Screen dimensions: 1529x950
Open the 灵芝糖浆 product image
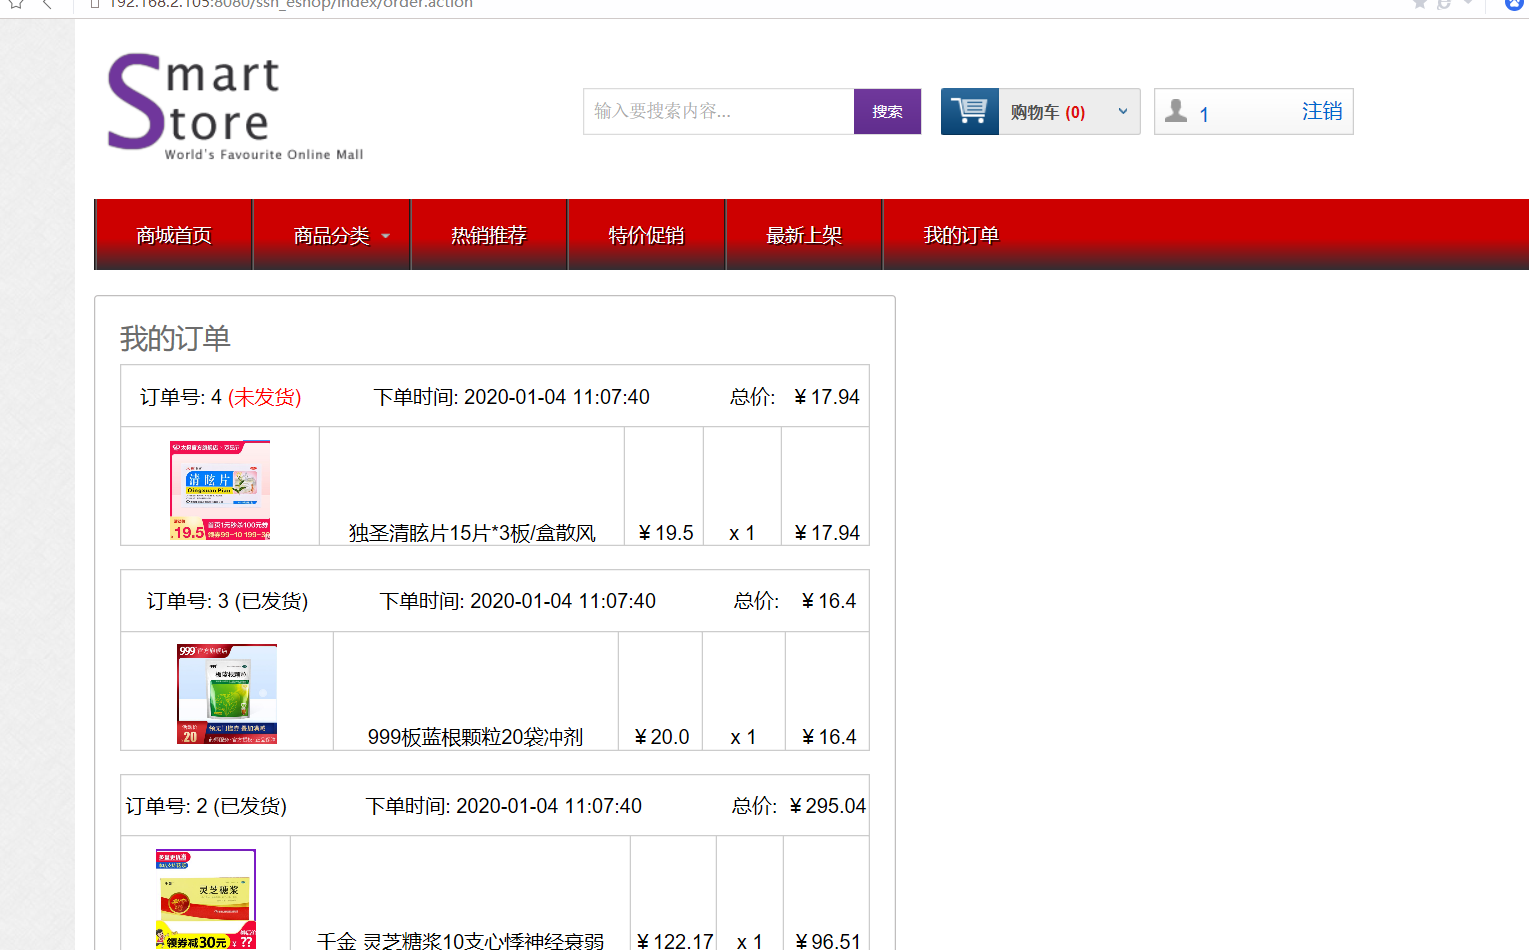pyautogui.click(x=206, y=898)
